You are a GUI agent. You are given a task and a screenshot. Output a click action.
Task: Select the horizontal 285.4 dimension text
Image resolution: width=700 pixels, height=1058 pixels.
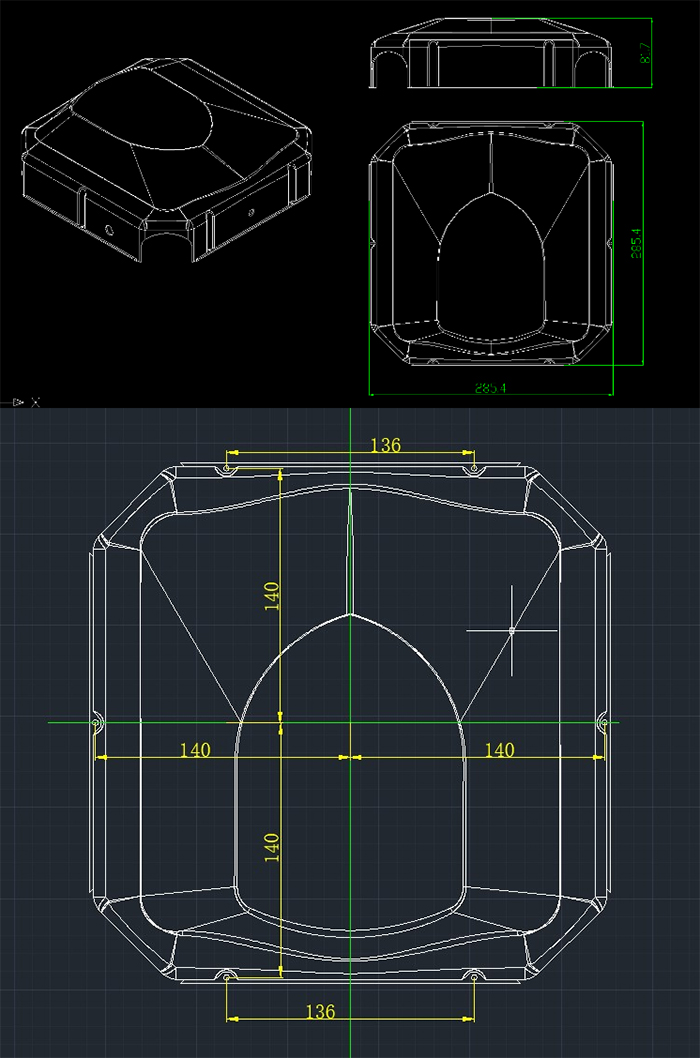[490, 388]
